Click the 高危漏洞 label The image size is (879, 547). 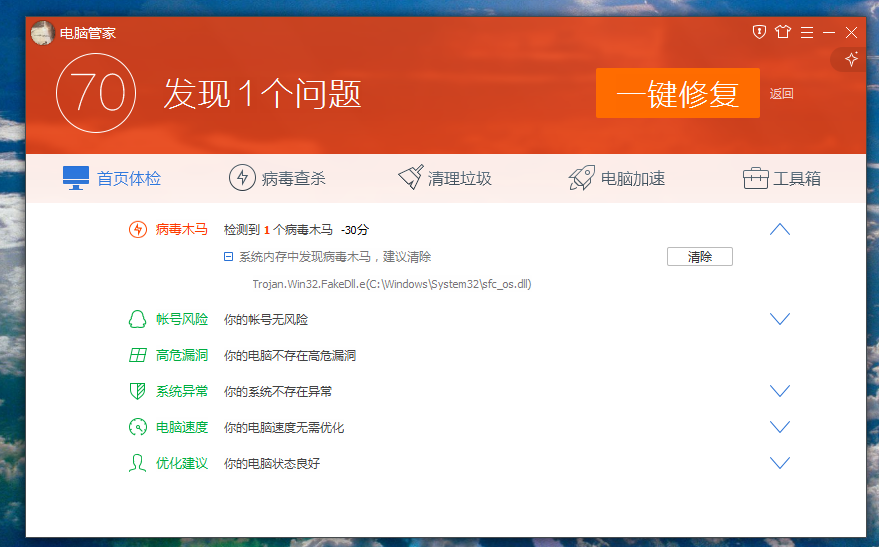pos(182,355)
